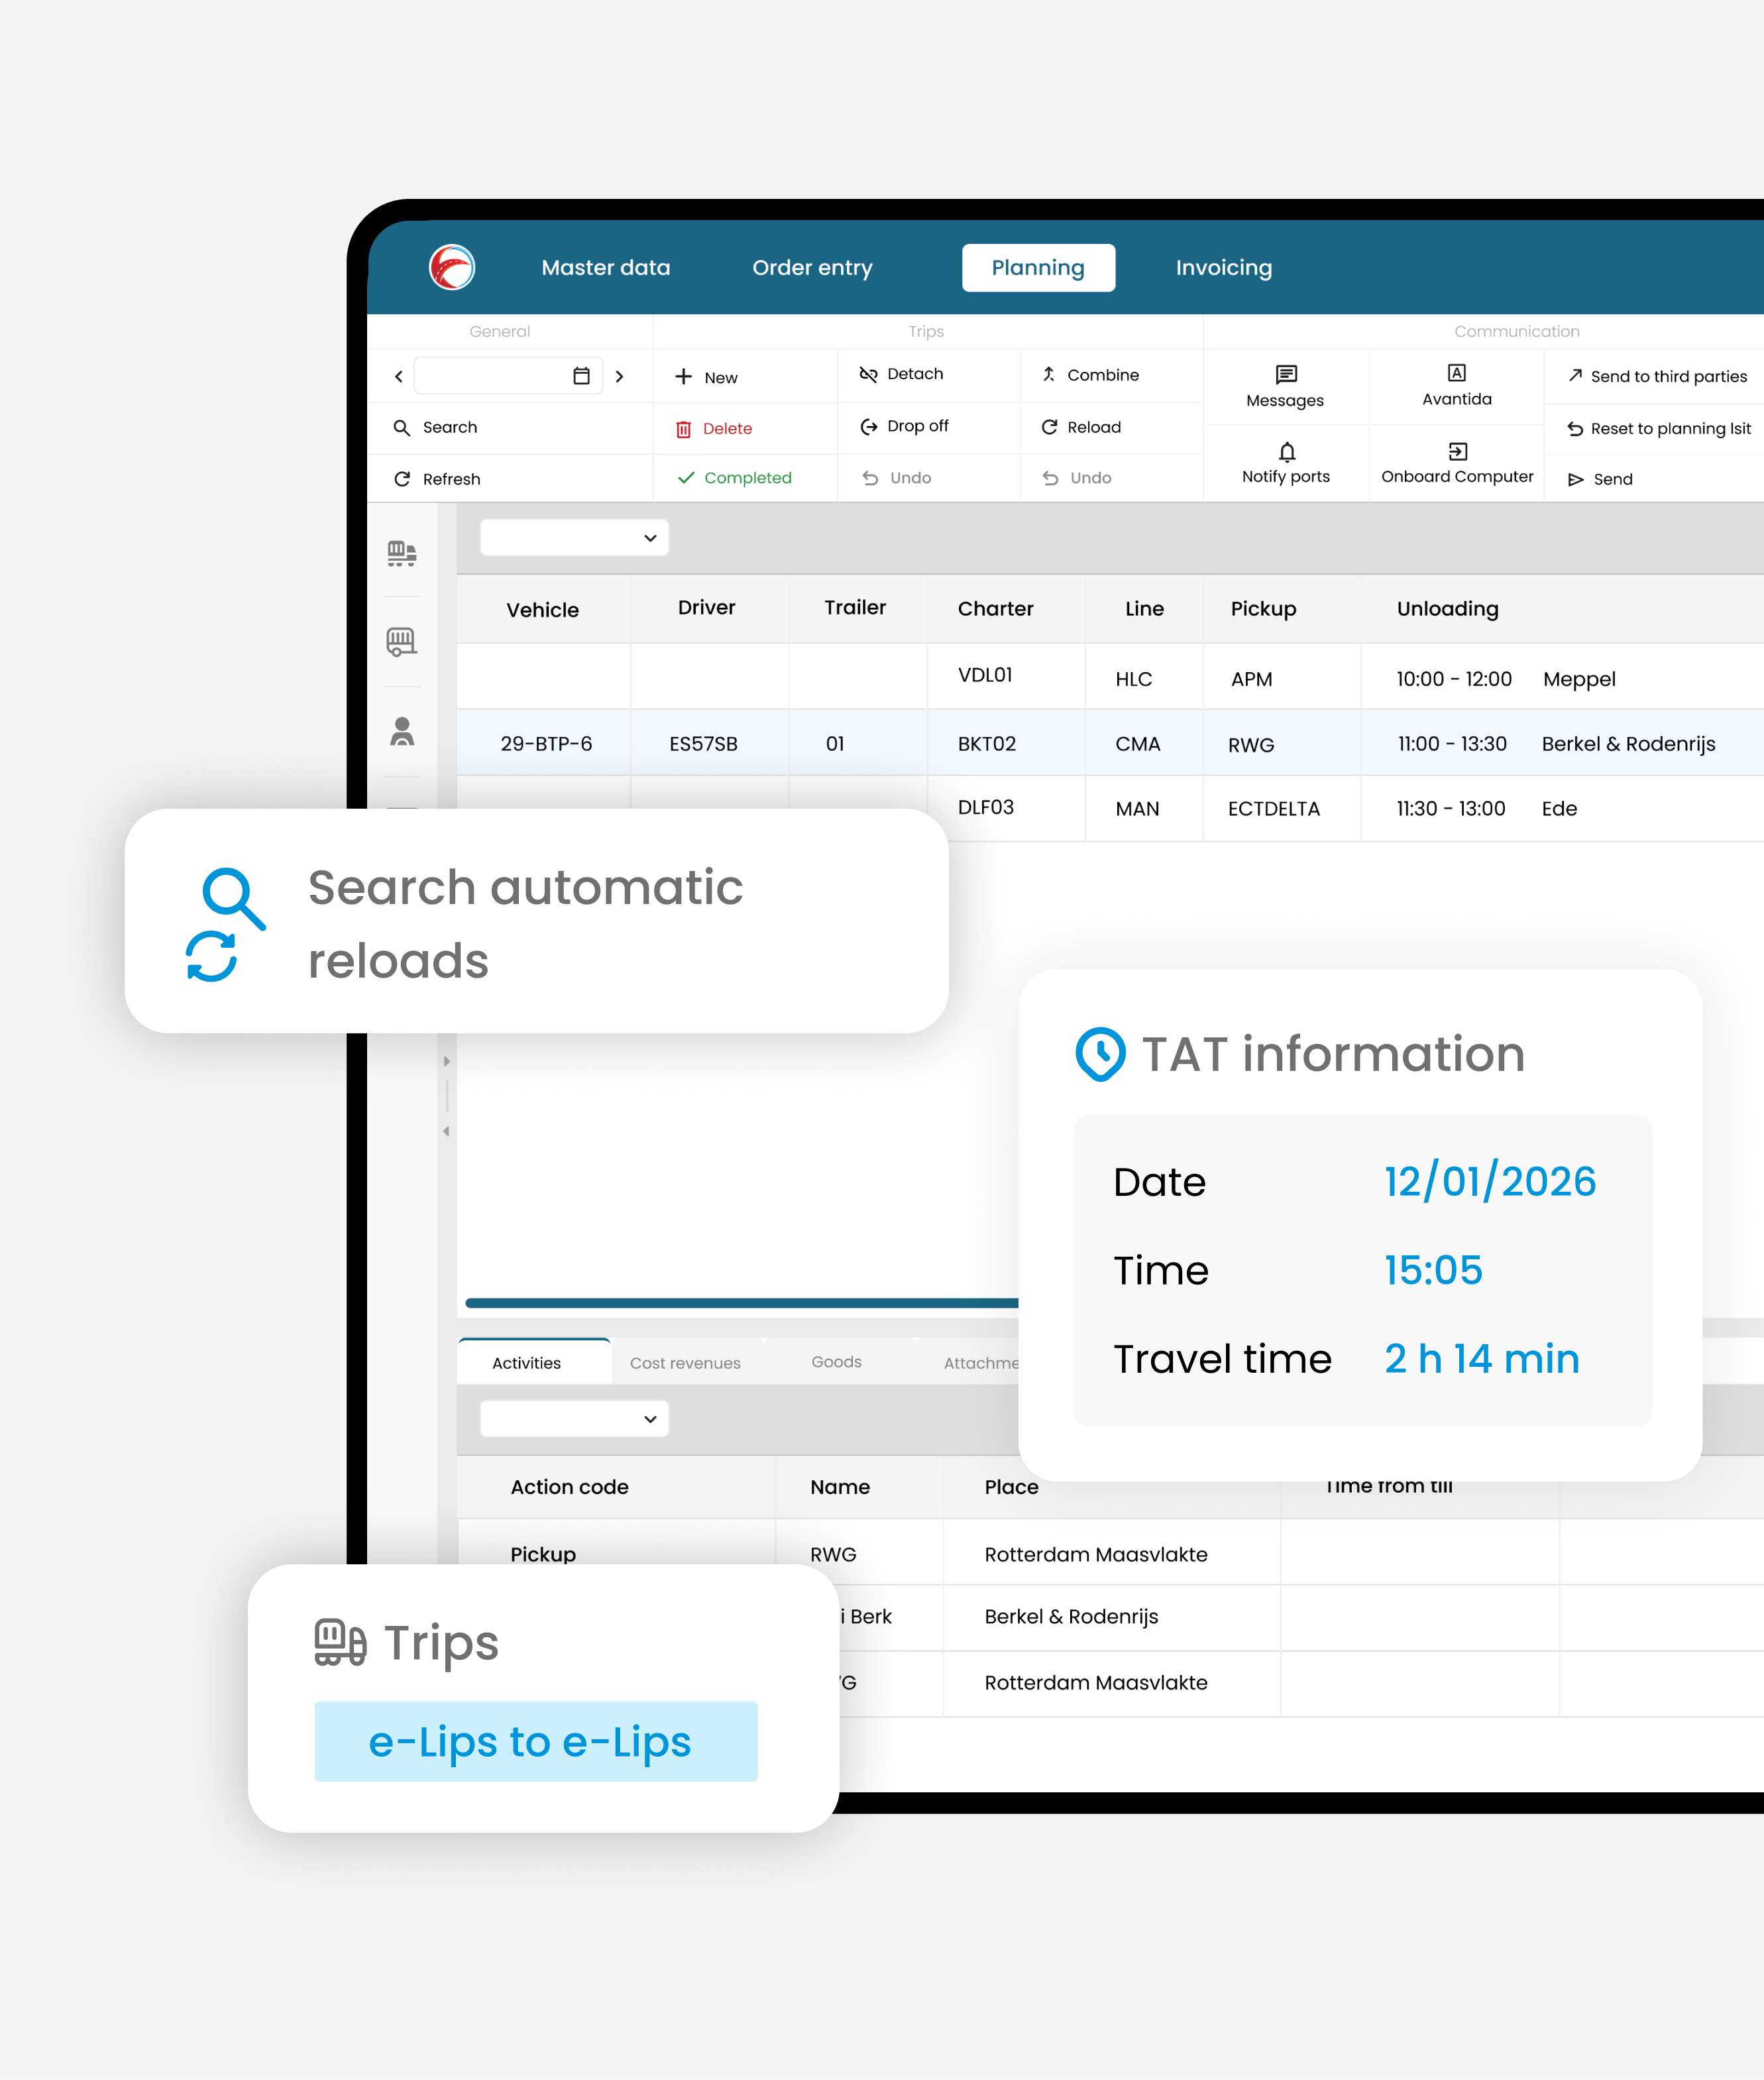Click the Notify ports bell icon
This screenshot has width=1764, height=2080.
tap(1286, 452)
